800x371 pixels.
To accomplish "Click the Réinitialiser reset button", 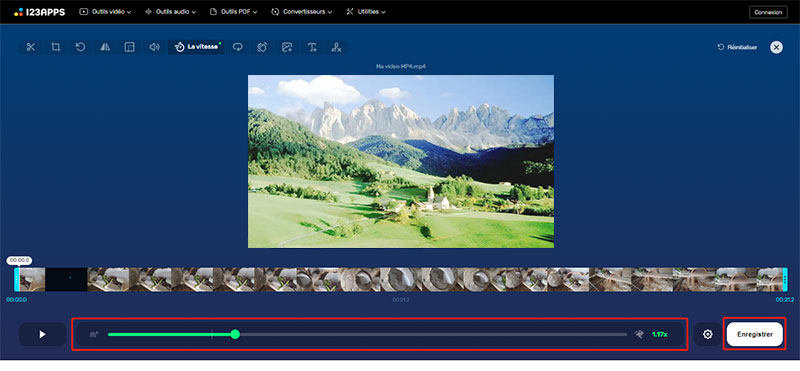I will pyautogui.click(x=737, y=47).
